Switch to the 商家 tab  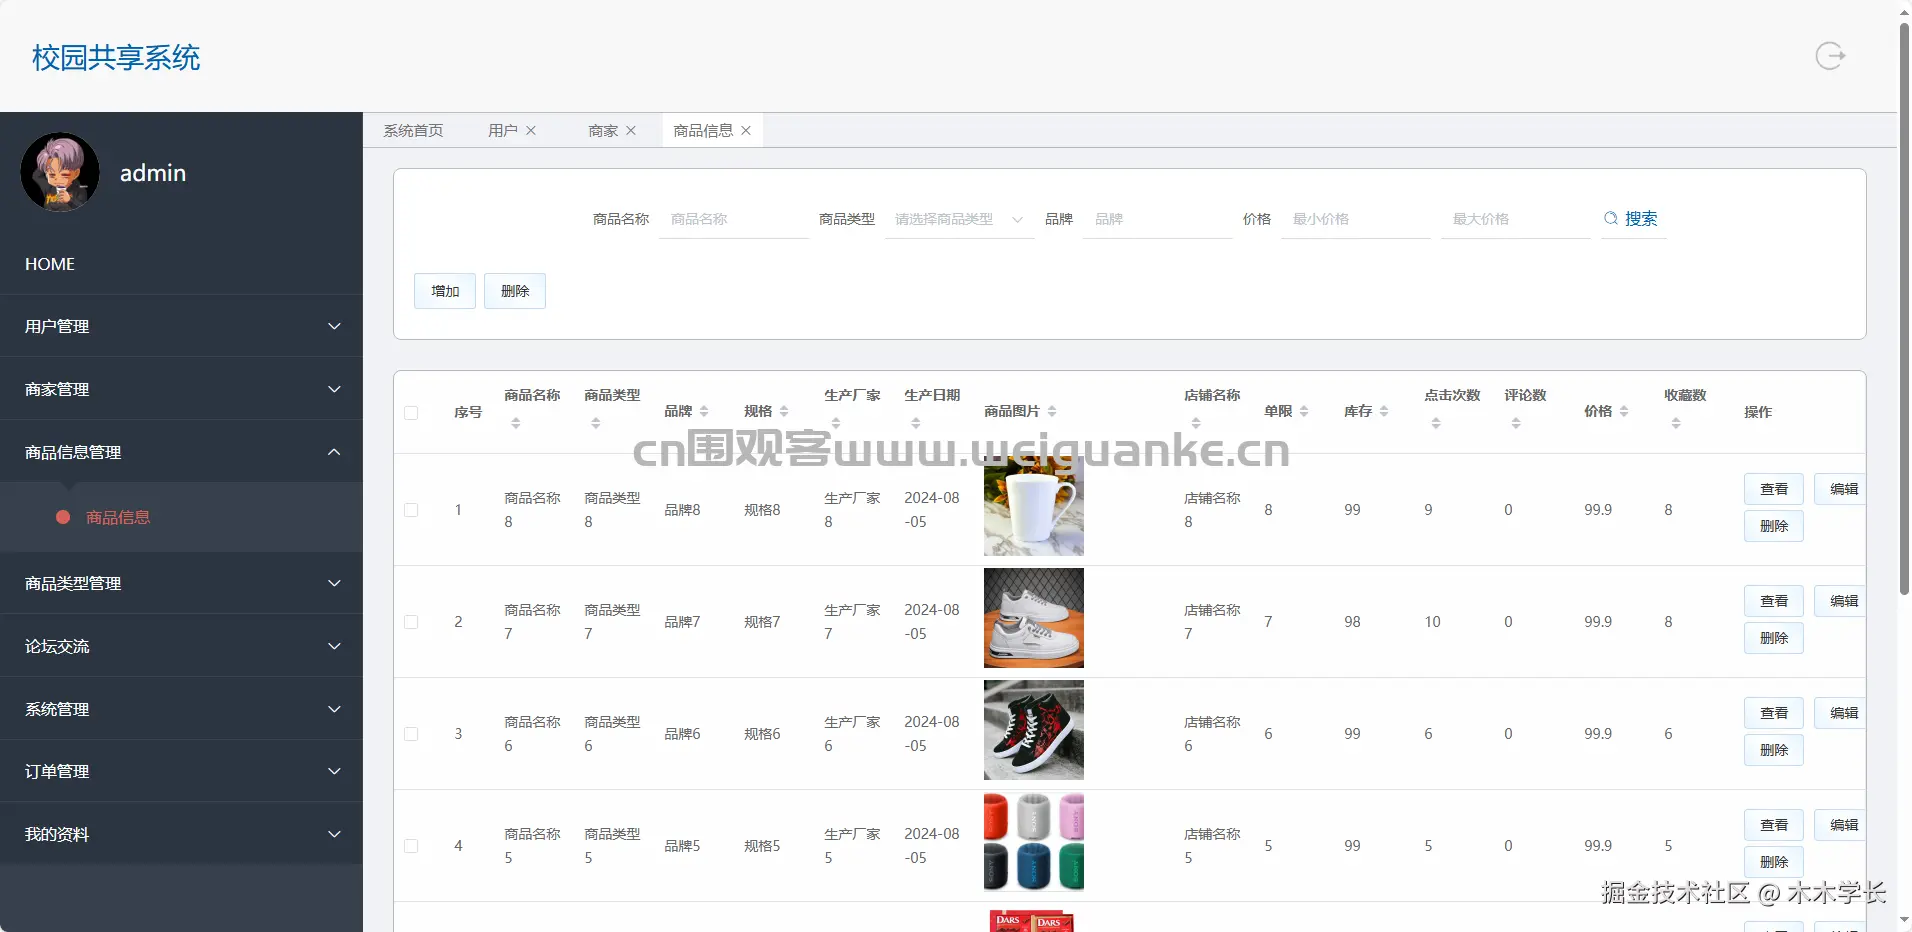tap(602, 130)
